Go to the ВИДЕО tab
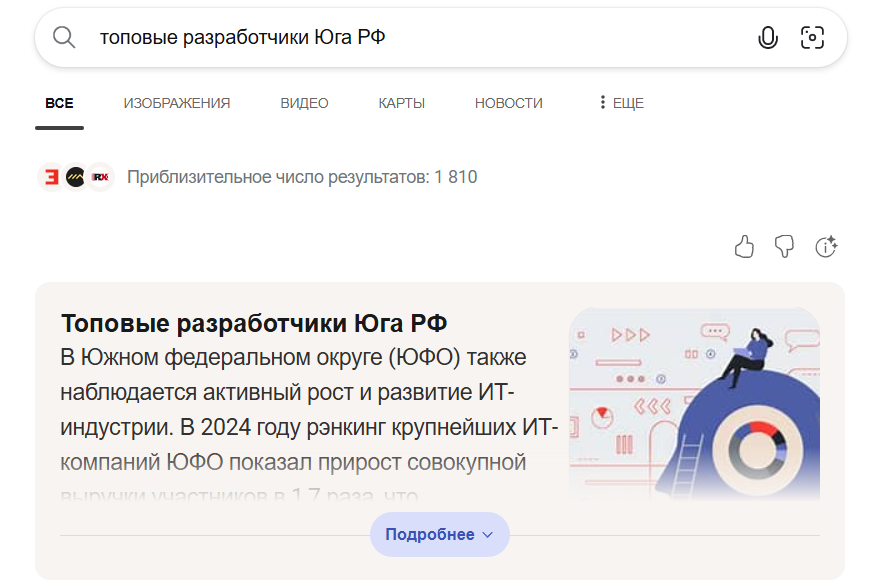The image size is (892, 587). click(304, 103)
